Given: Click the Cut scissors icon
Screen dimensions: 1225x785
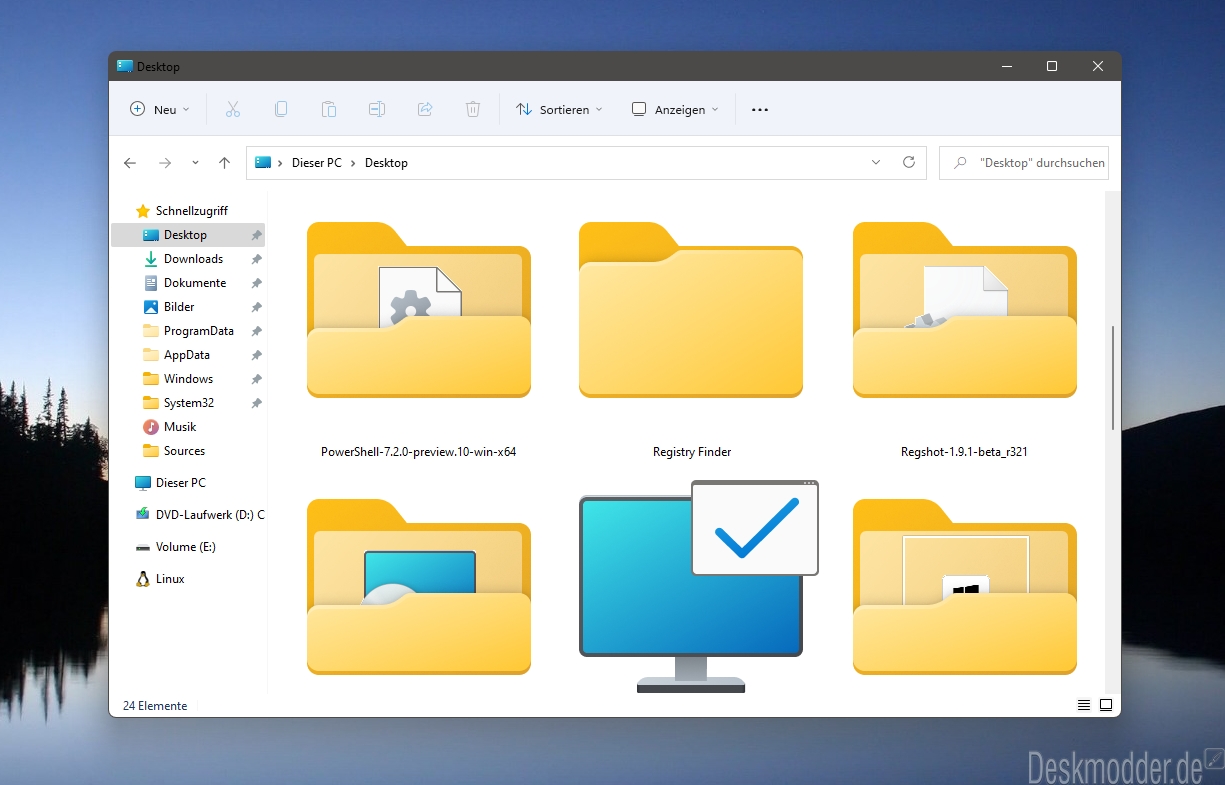Looking at the screenshot, I should tap(233, 109).
